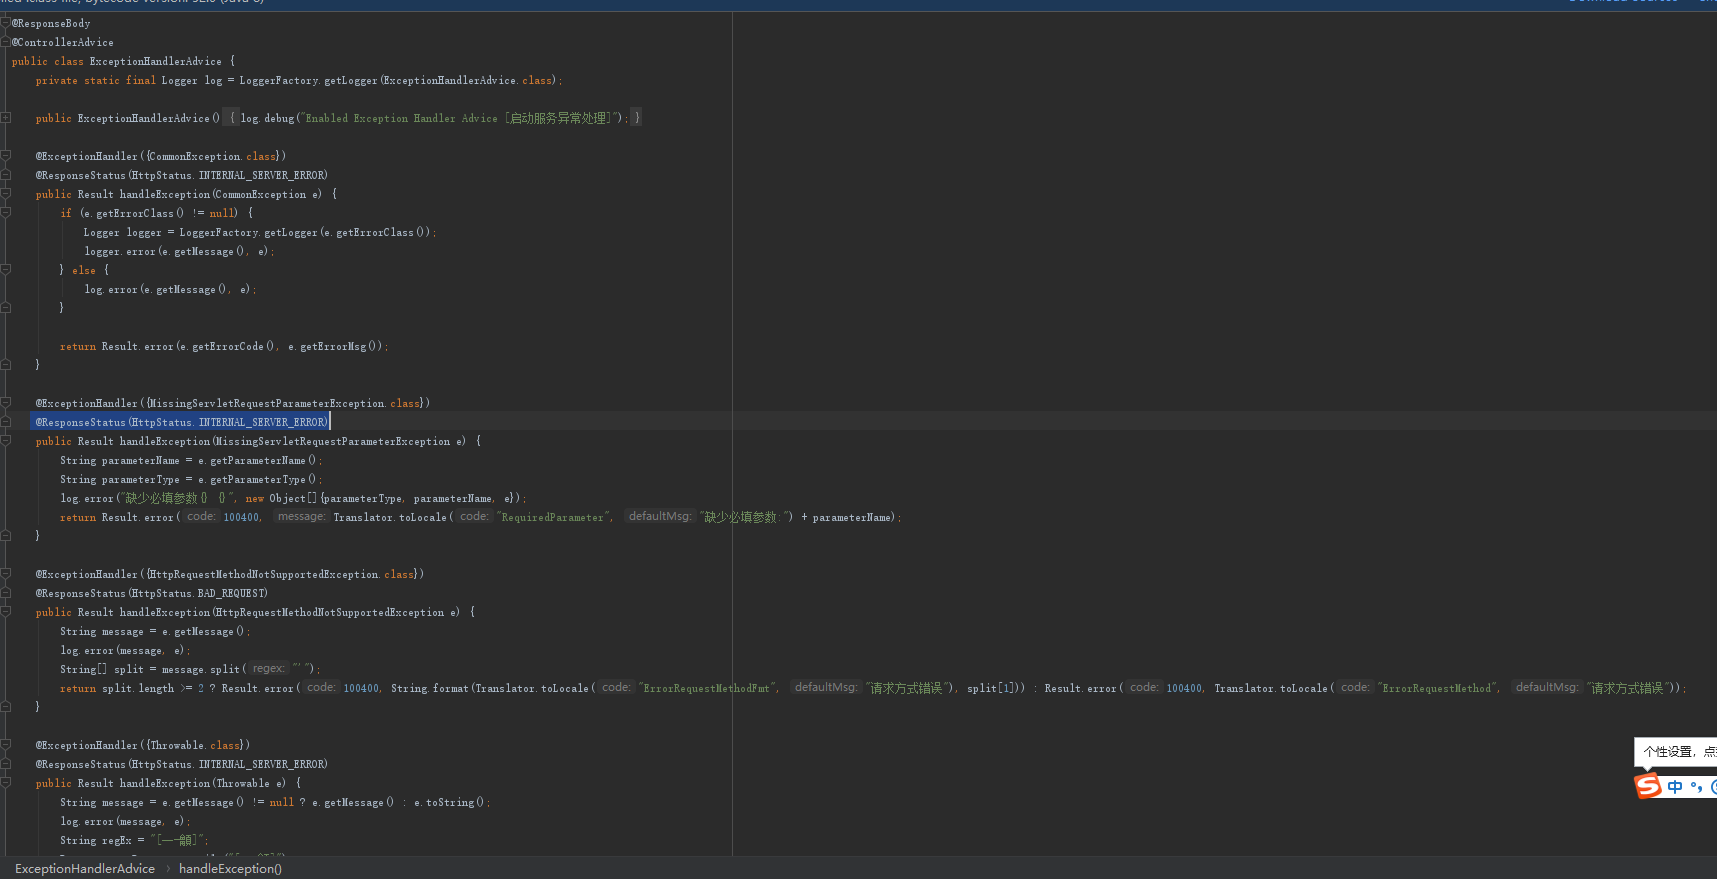Click 'String parameterName' declaration line
Image resolution: width=1717 pixels, height=879 pixels.
click(190, 460)
